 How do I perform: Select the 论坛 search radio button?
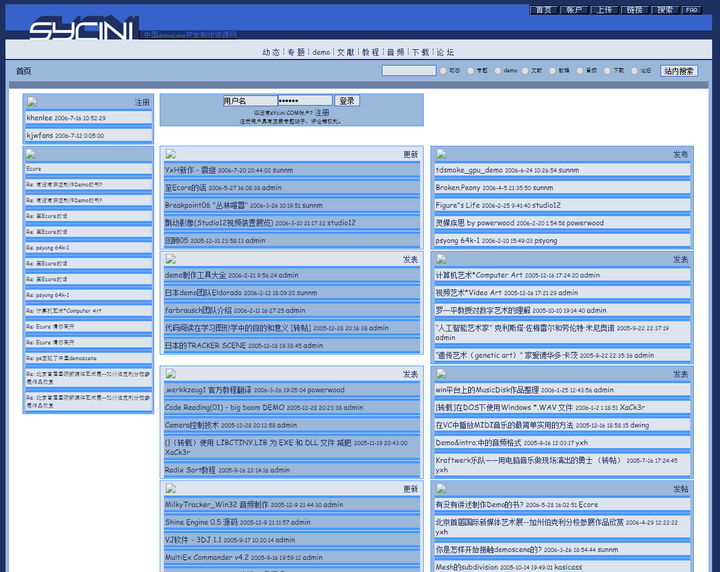[x=633, y=71]
